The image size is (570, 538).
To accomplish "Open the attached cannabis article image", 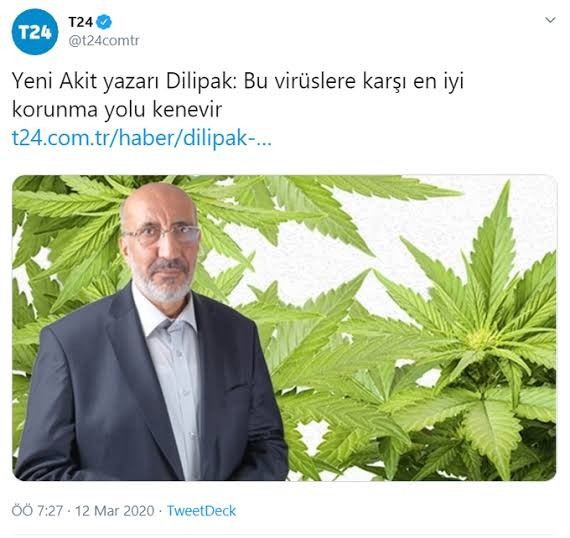I will click(x=284, y=328).
